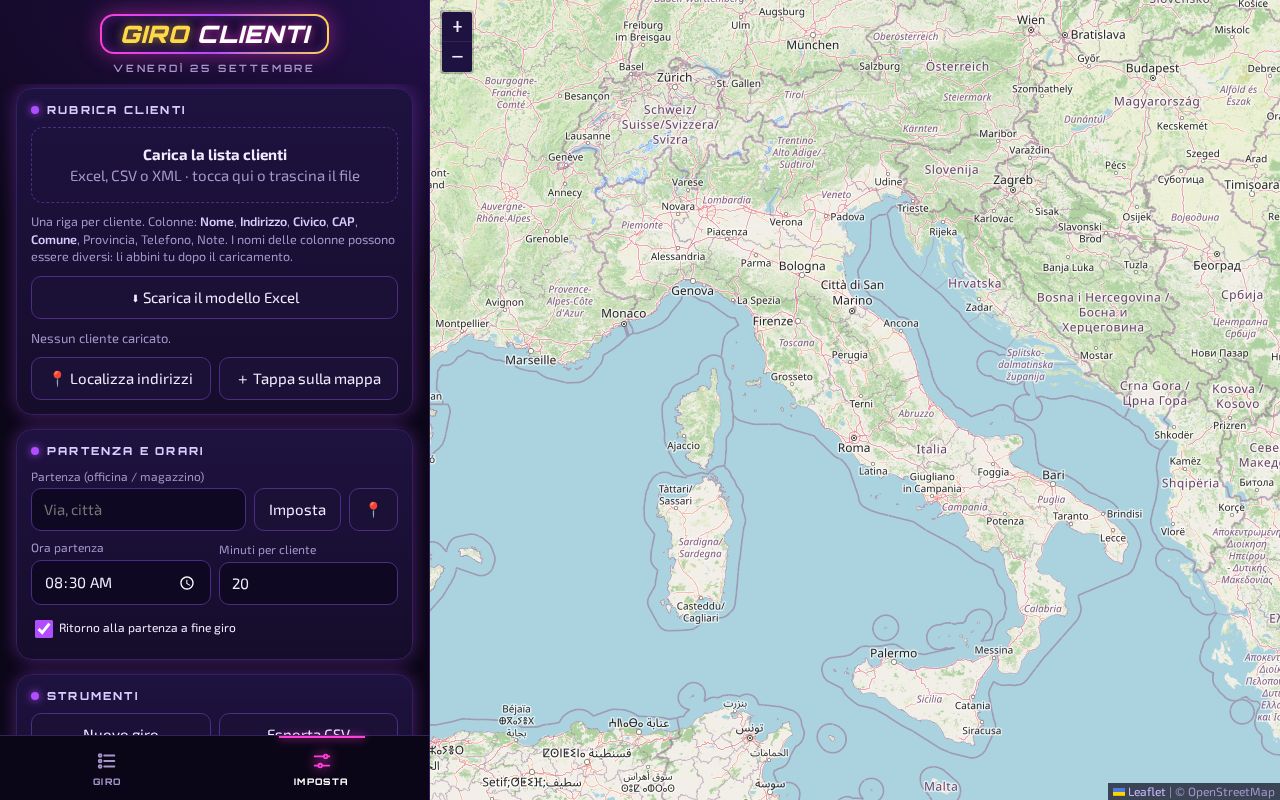Zoom out on the map
Image resolution: width=1280 pixels, height=800 pixels.
click(457, 57)
